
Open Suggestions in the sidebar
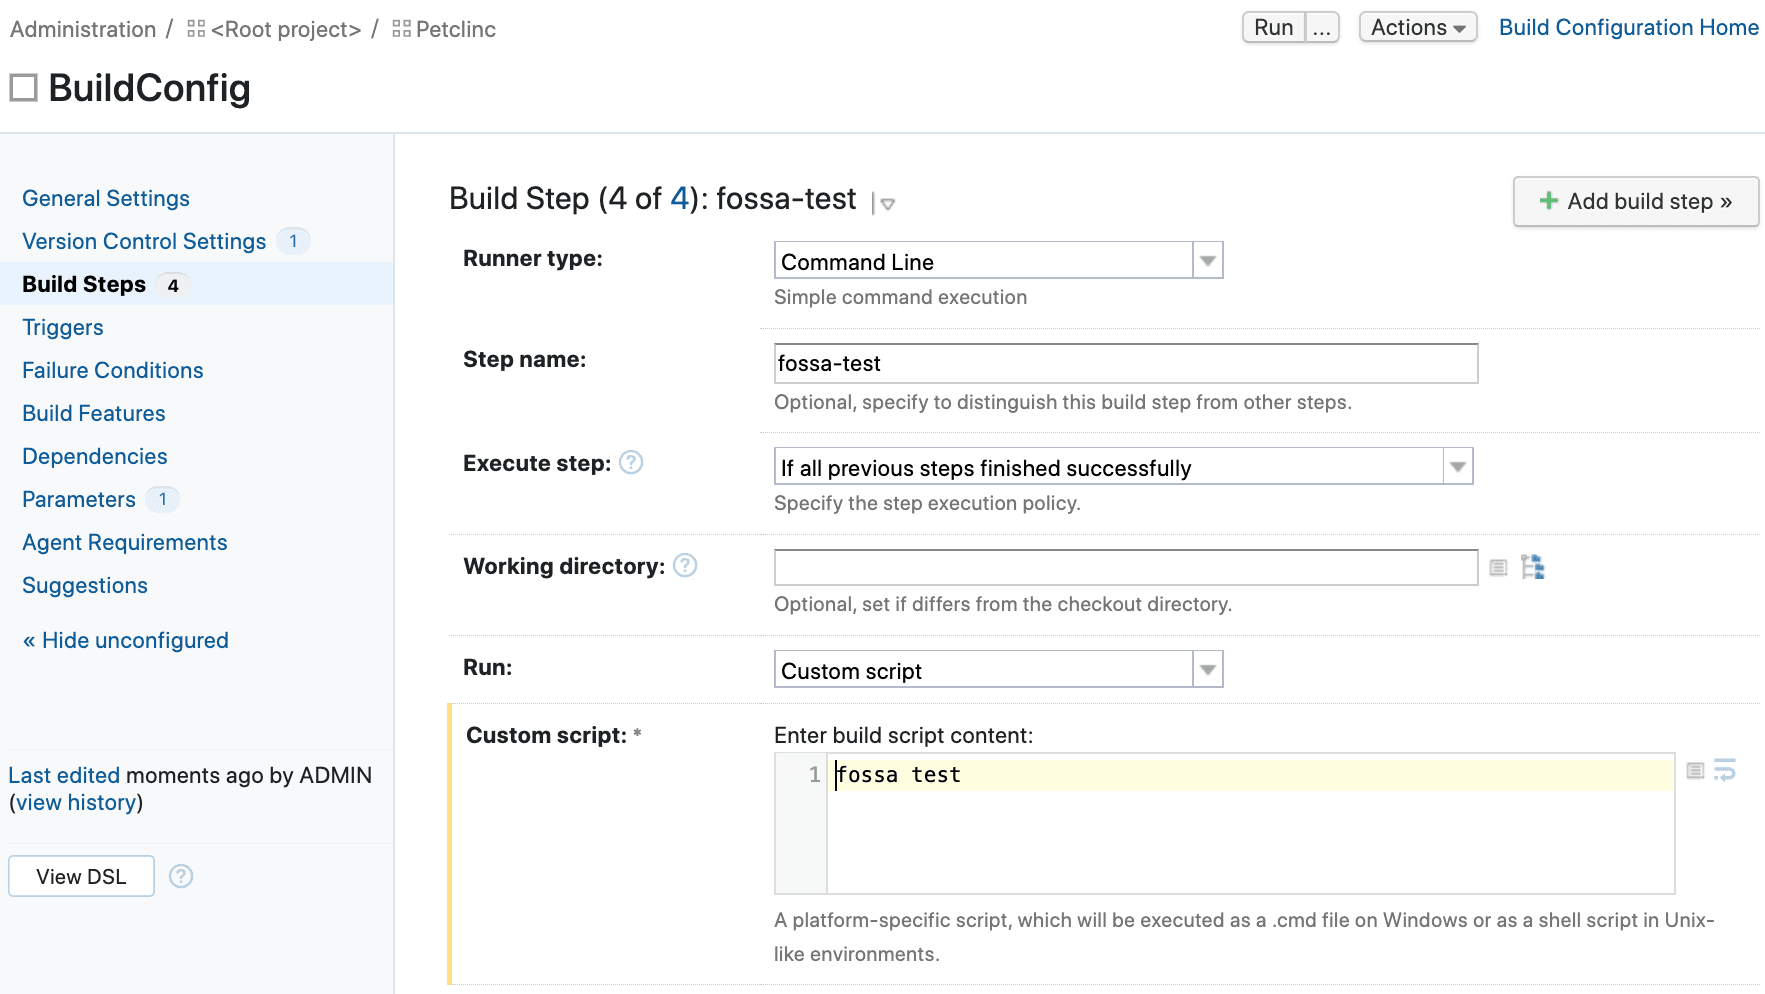point(85,585)
